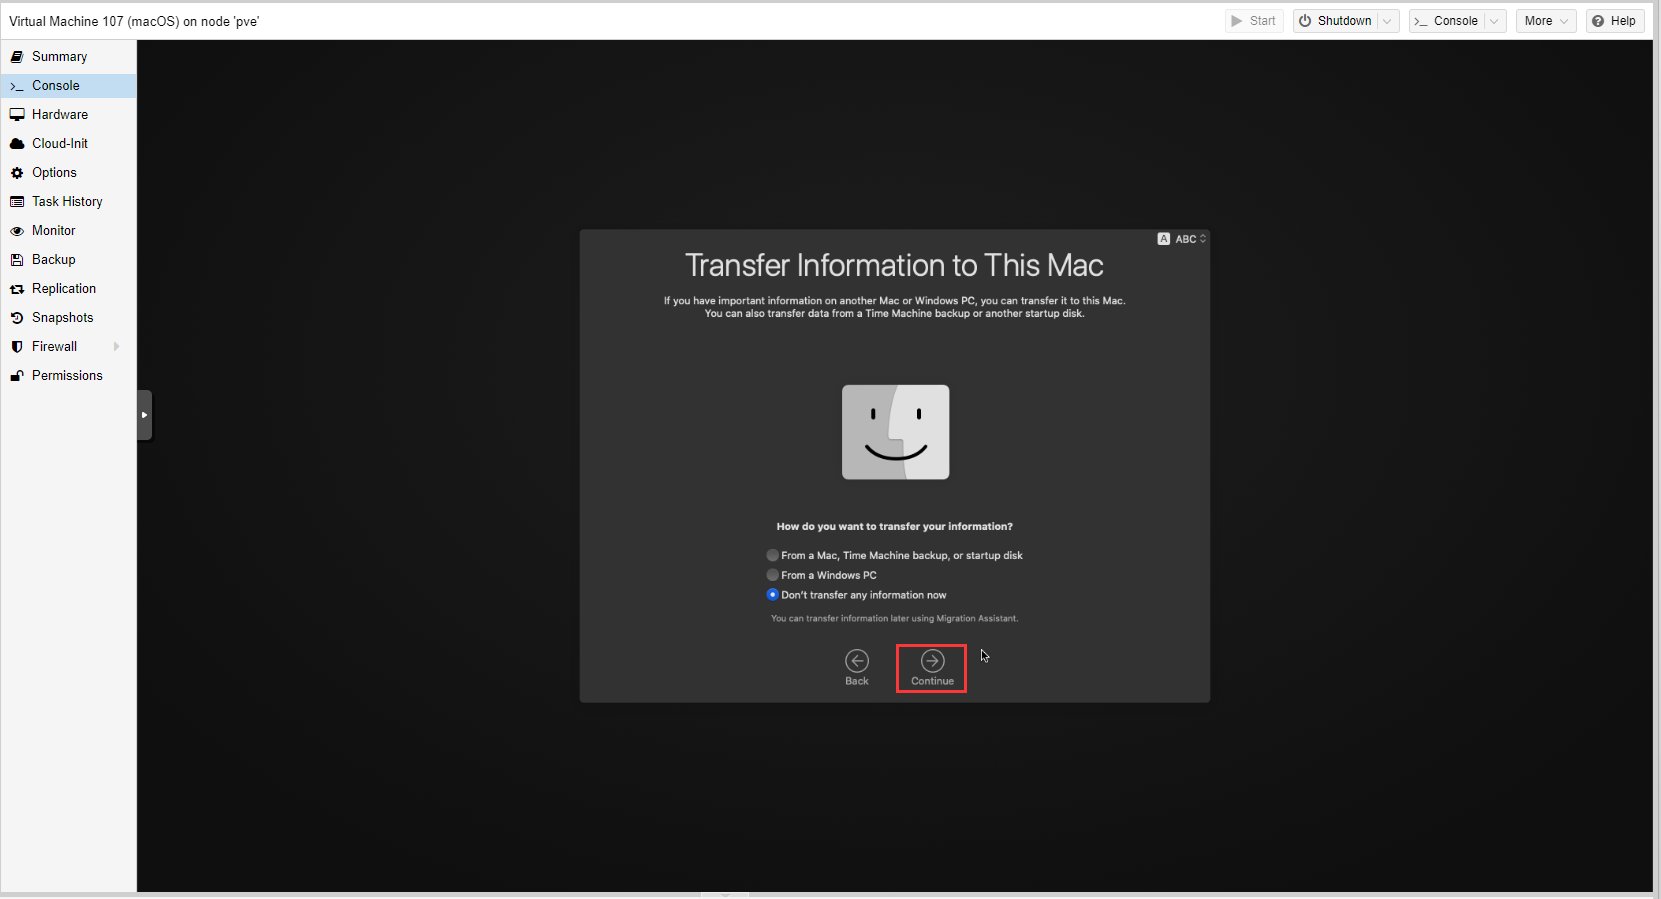
Task: Click the Monitor eye icon
Action: click(17, 231)
